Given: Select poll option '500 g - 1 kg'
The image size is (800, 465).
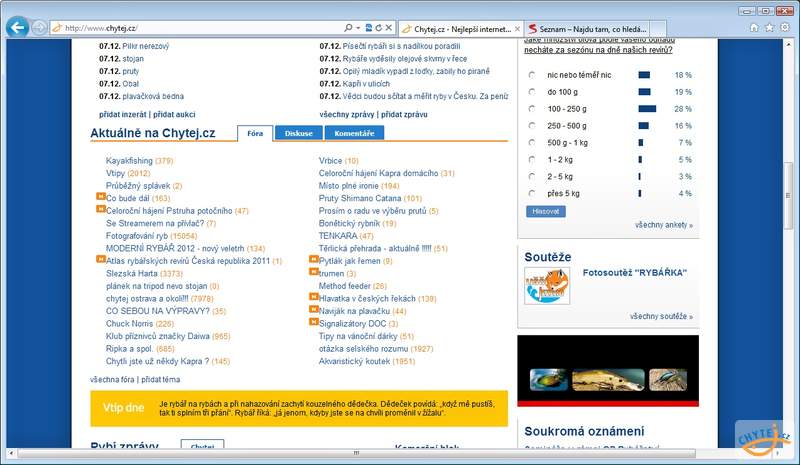Looking at the screenshot, I should click(532, 142).
